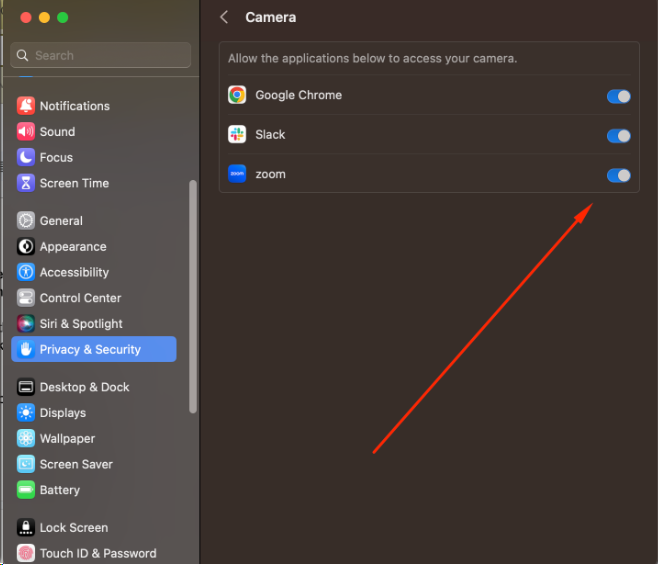Disable camera access for Google Chrome
Image resolution: width=658 pixels, height=565 pixels.
[619, 97]
